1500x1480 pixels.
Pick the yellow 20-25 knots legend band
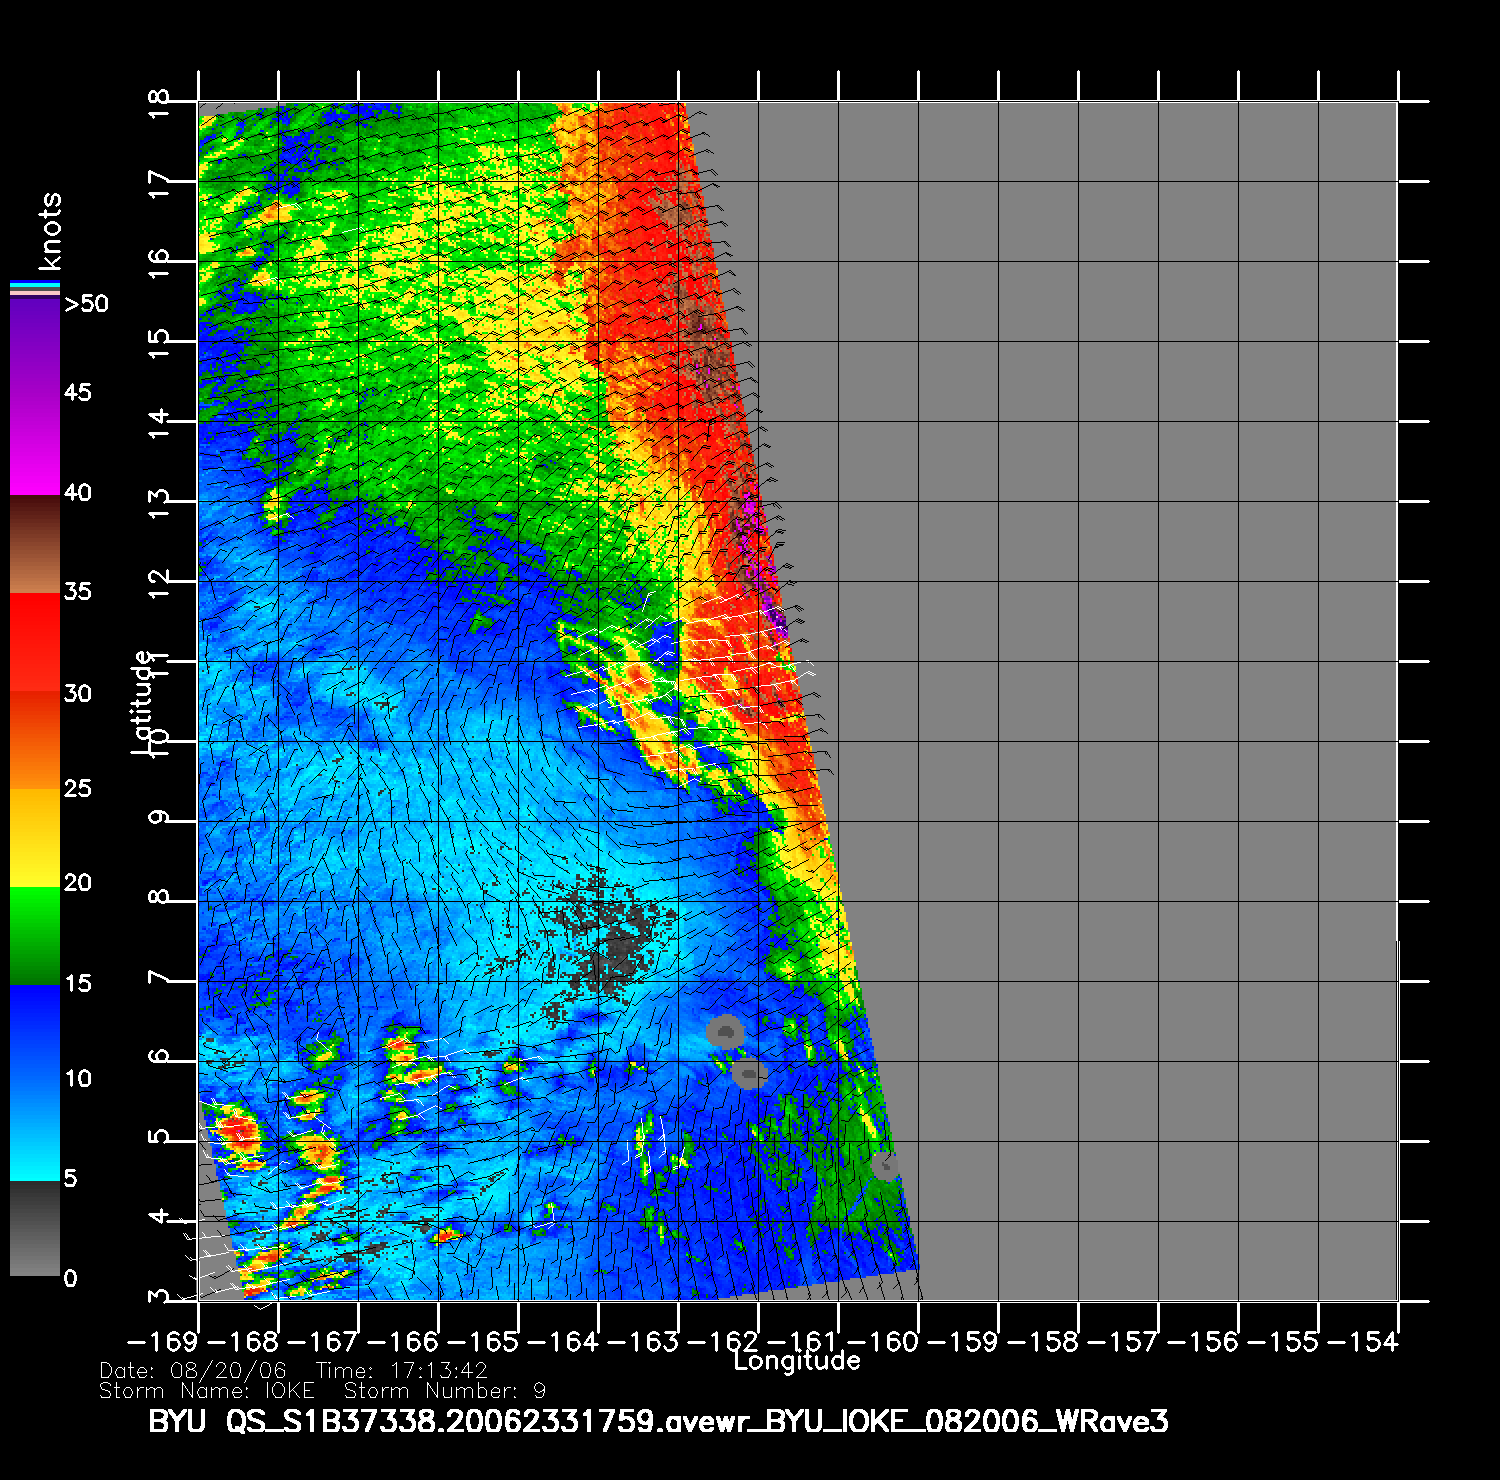click(35, 838)
